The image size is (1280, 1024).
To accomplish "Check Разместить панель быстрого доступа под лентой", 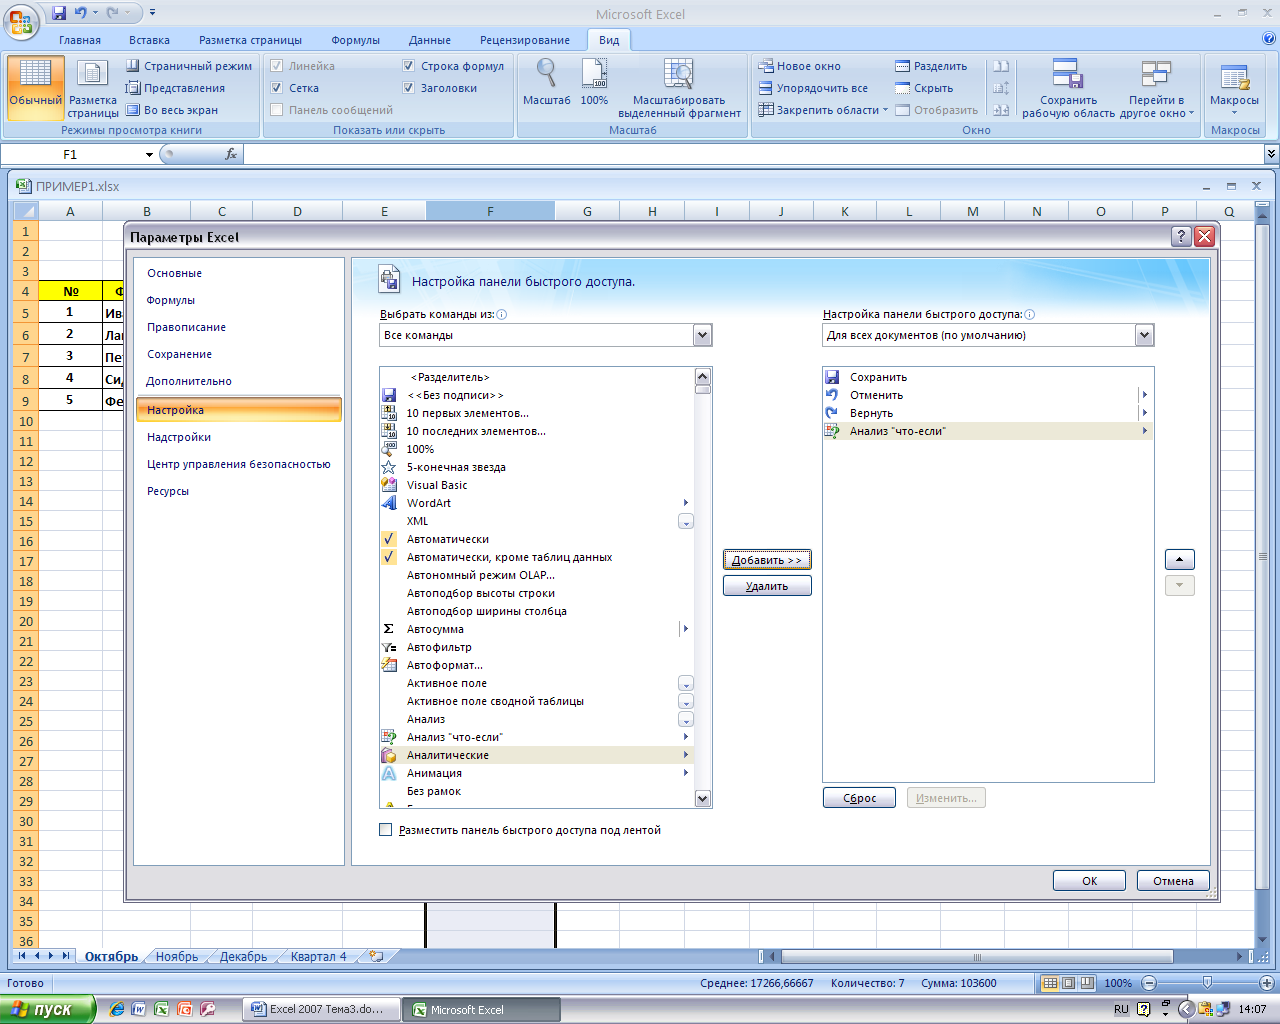I will coord(386,830).
